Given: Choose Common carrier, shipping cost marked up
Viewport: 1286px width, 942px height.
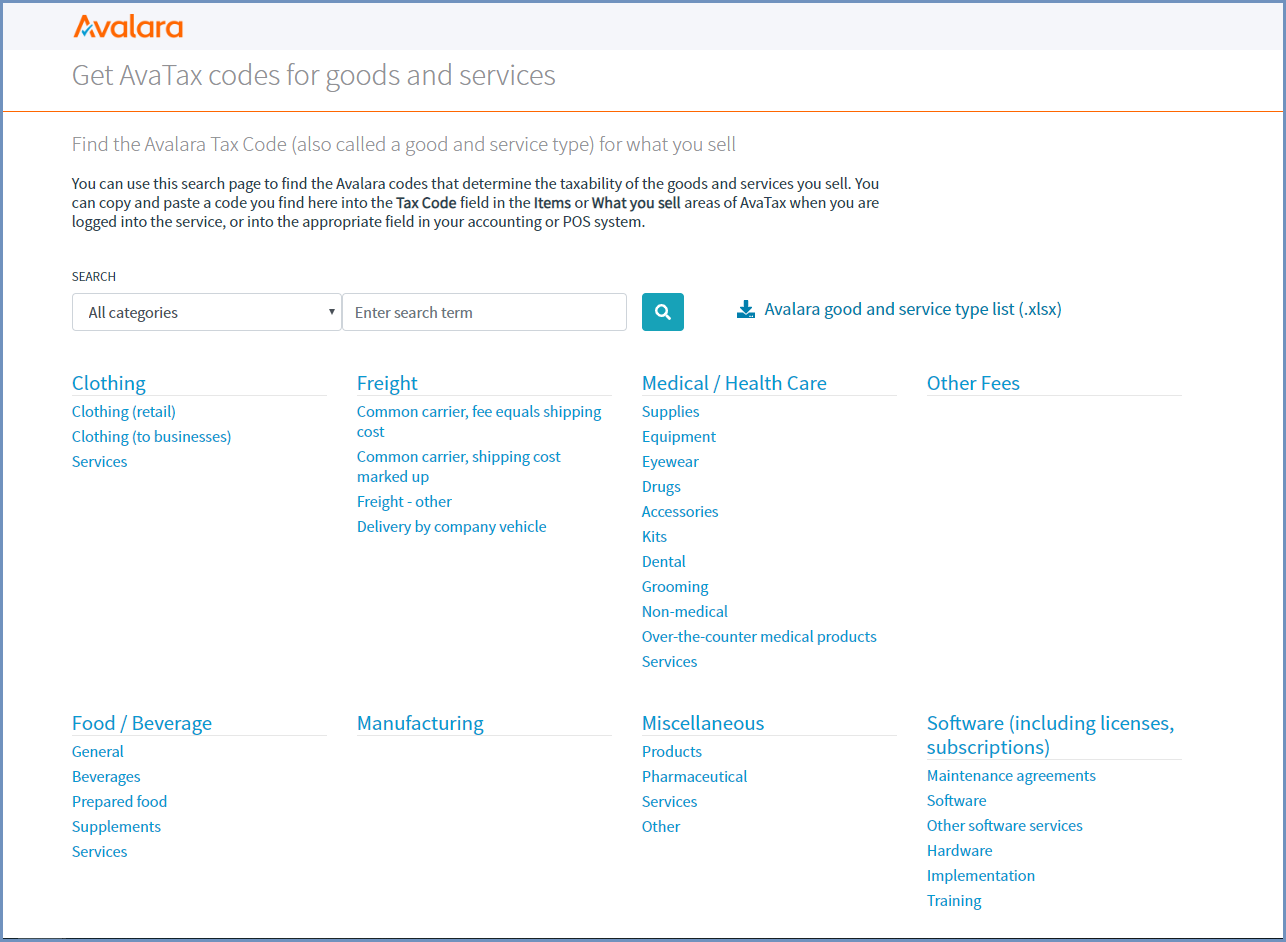Looking at the screenshot, I should [x=459, y=467].
